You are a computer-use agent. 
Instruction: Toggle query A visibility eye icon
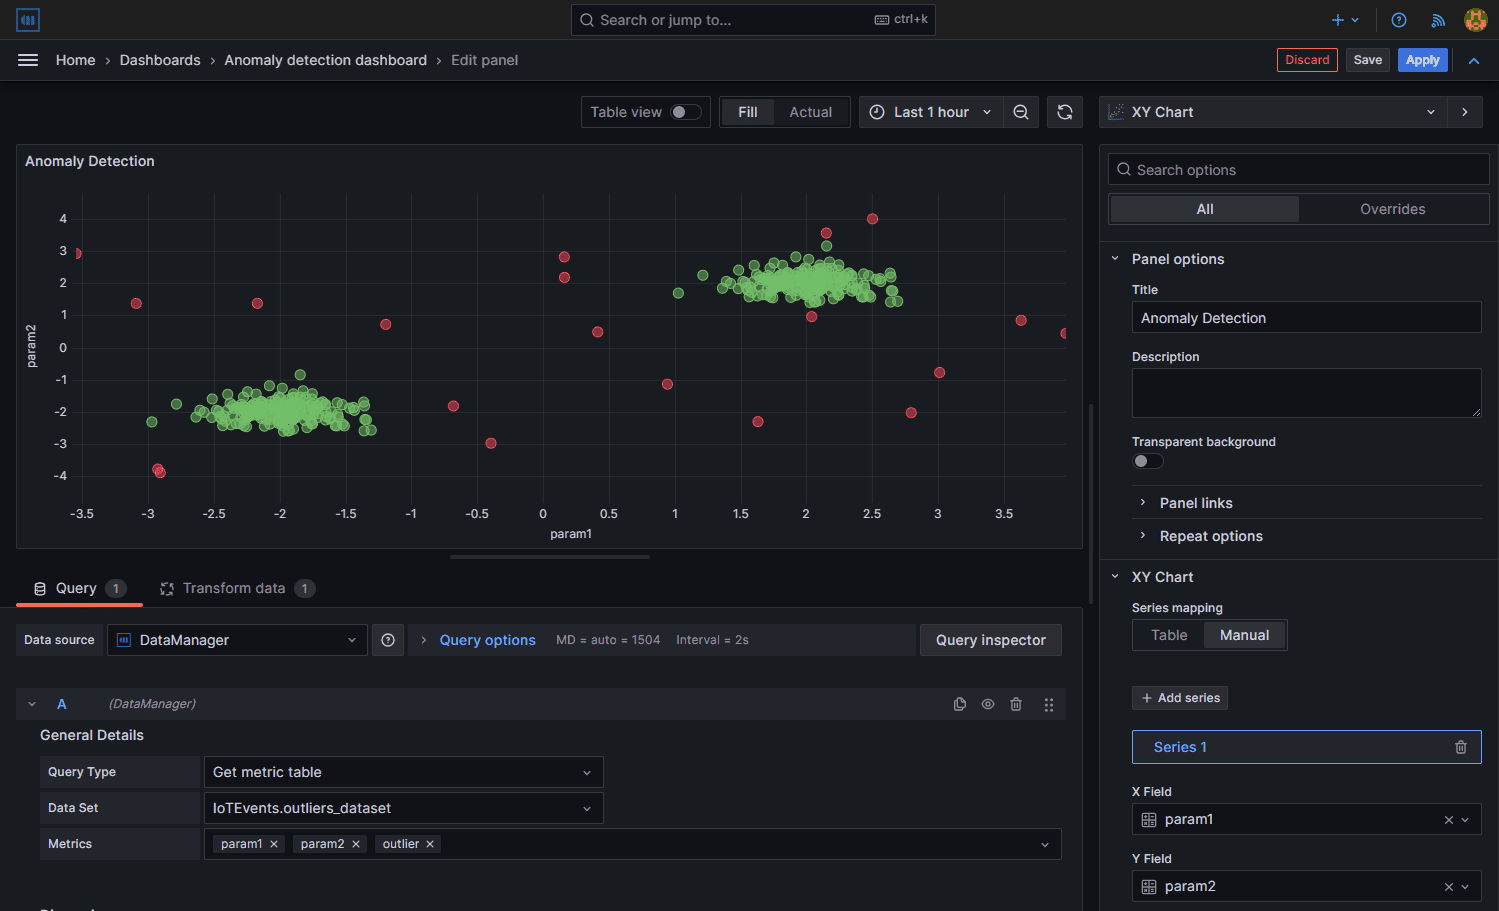(987, 704)
